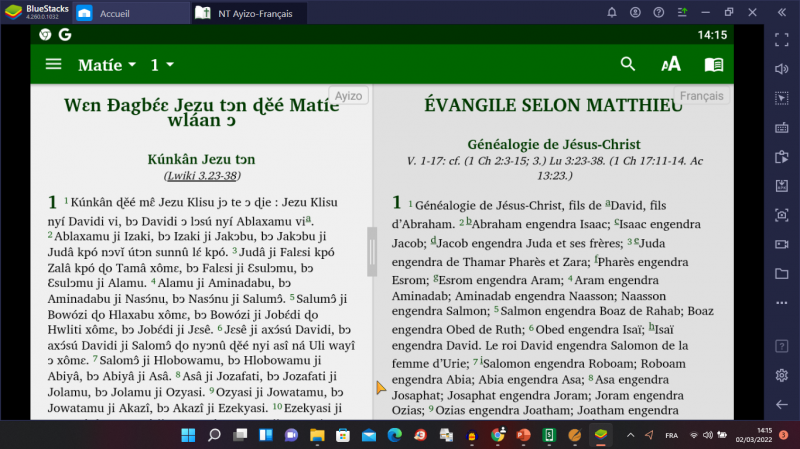Toggle BlueStacks fullscreen mode

(782, 40)
